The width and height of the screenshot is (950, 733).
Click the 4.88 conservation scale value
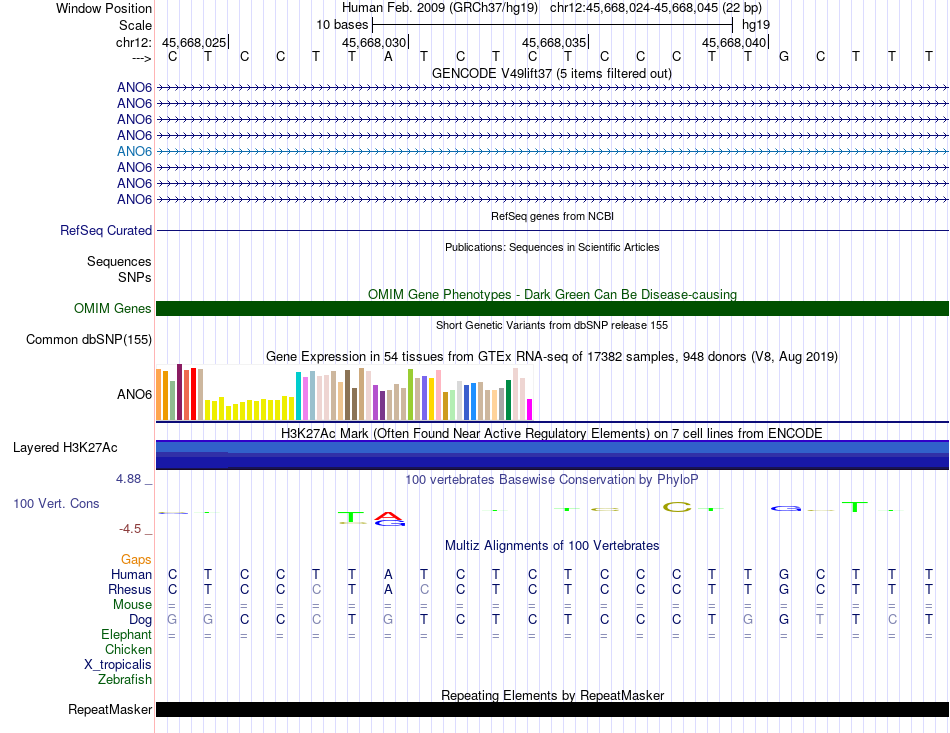(x=128, y=479)
